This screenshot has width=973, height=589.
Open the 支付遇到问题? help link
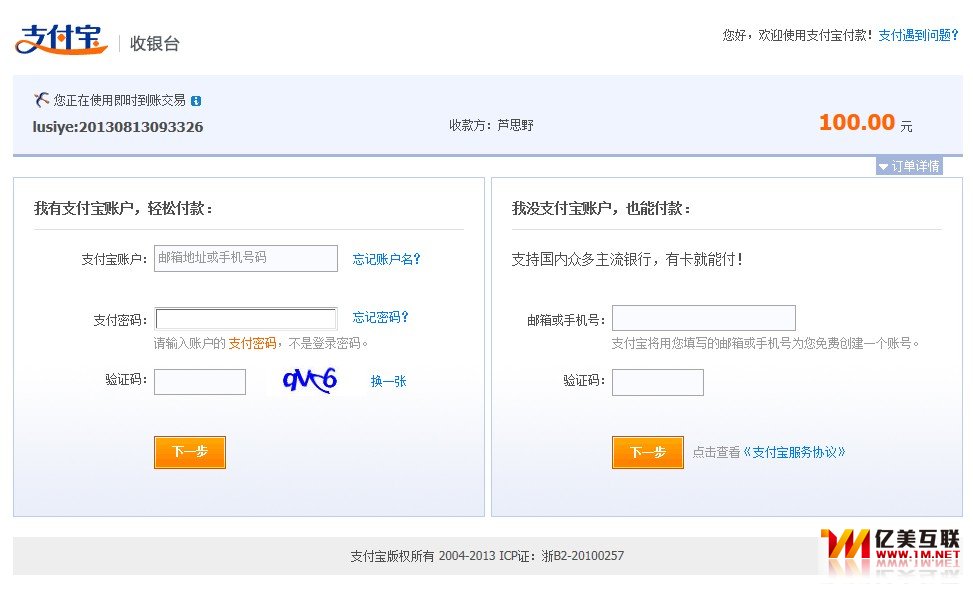point(918,35)
